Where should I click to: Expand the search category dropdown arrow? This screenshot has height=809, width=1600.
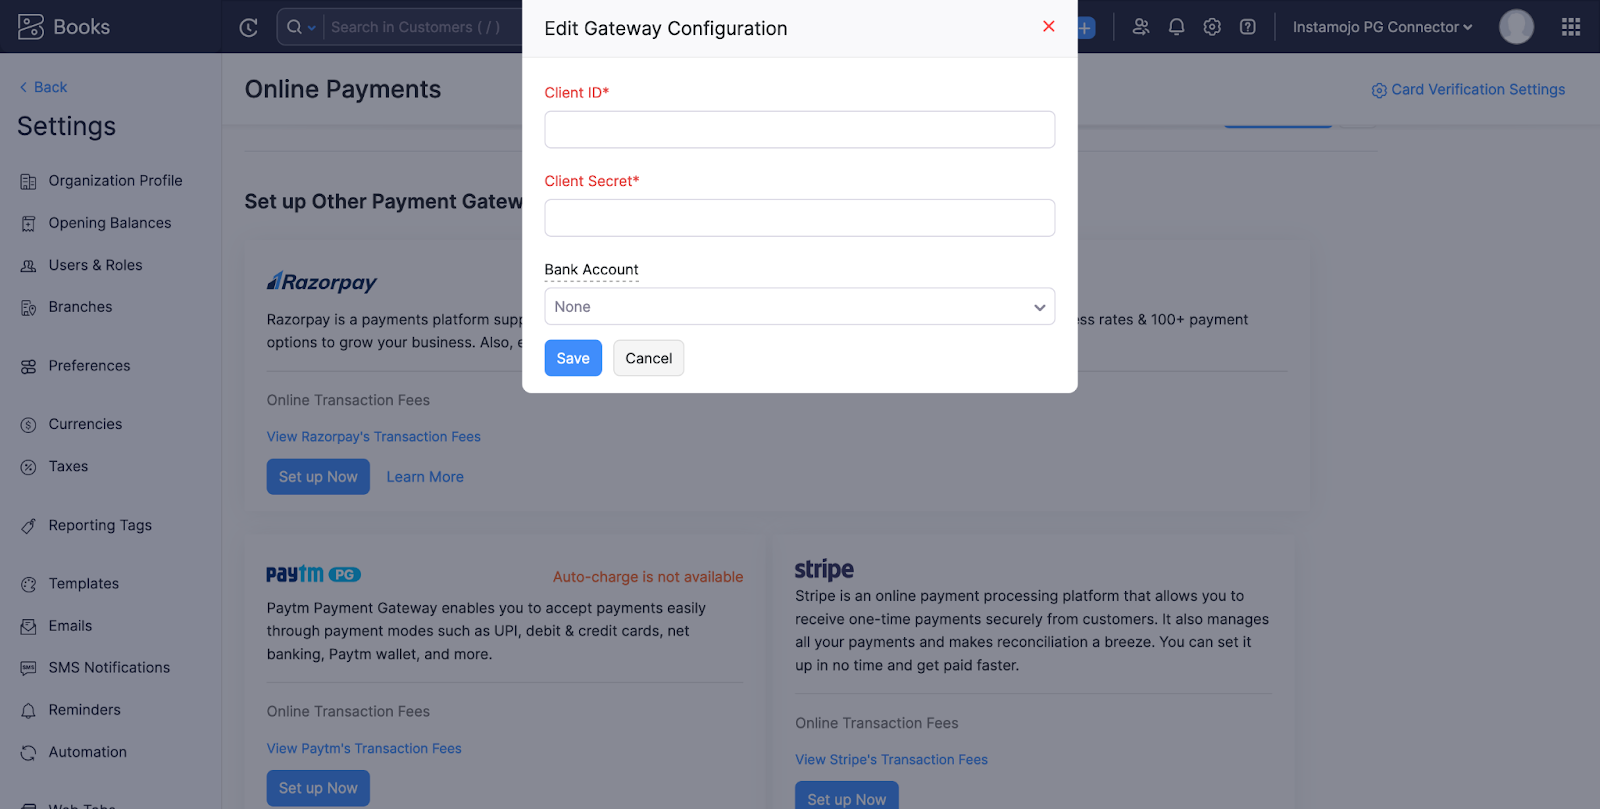click(312, 27)
